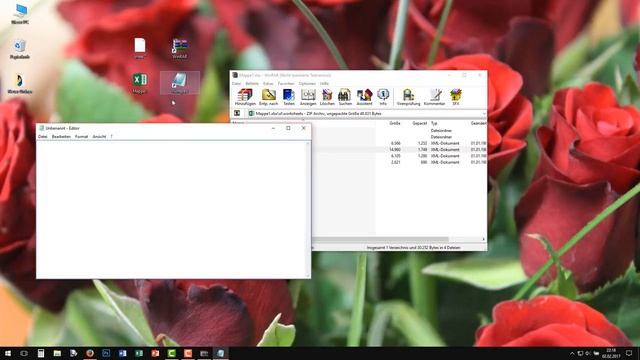Viewport: 640px width, 360px height.
Task: Open the Action Center notifications
Action: [629, 353]
